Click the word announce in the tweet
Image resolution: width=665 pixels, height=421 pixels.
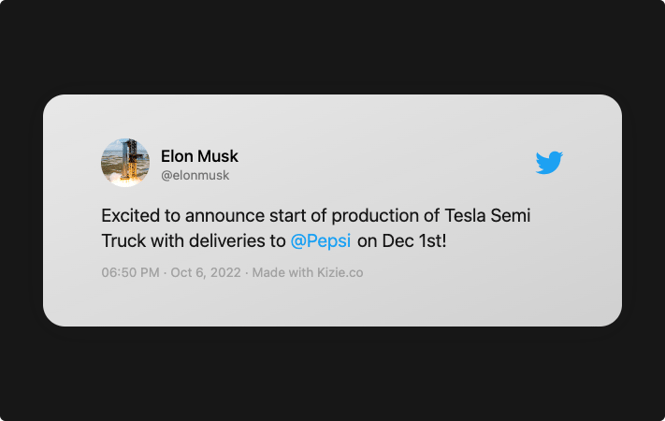click(x=225, y=215)
